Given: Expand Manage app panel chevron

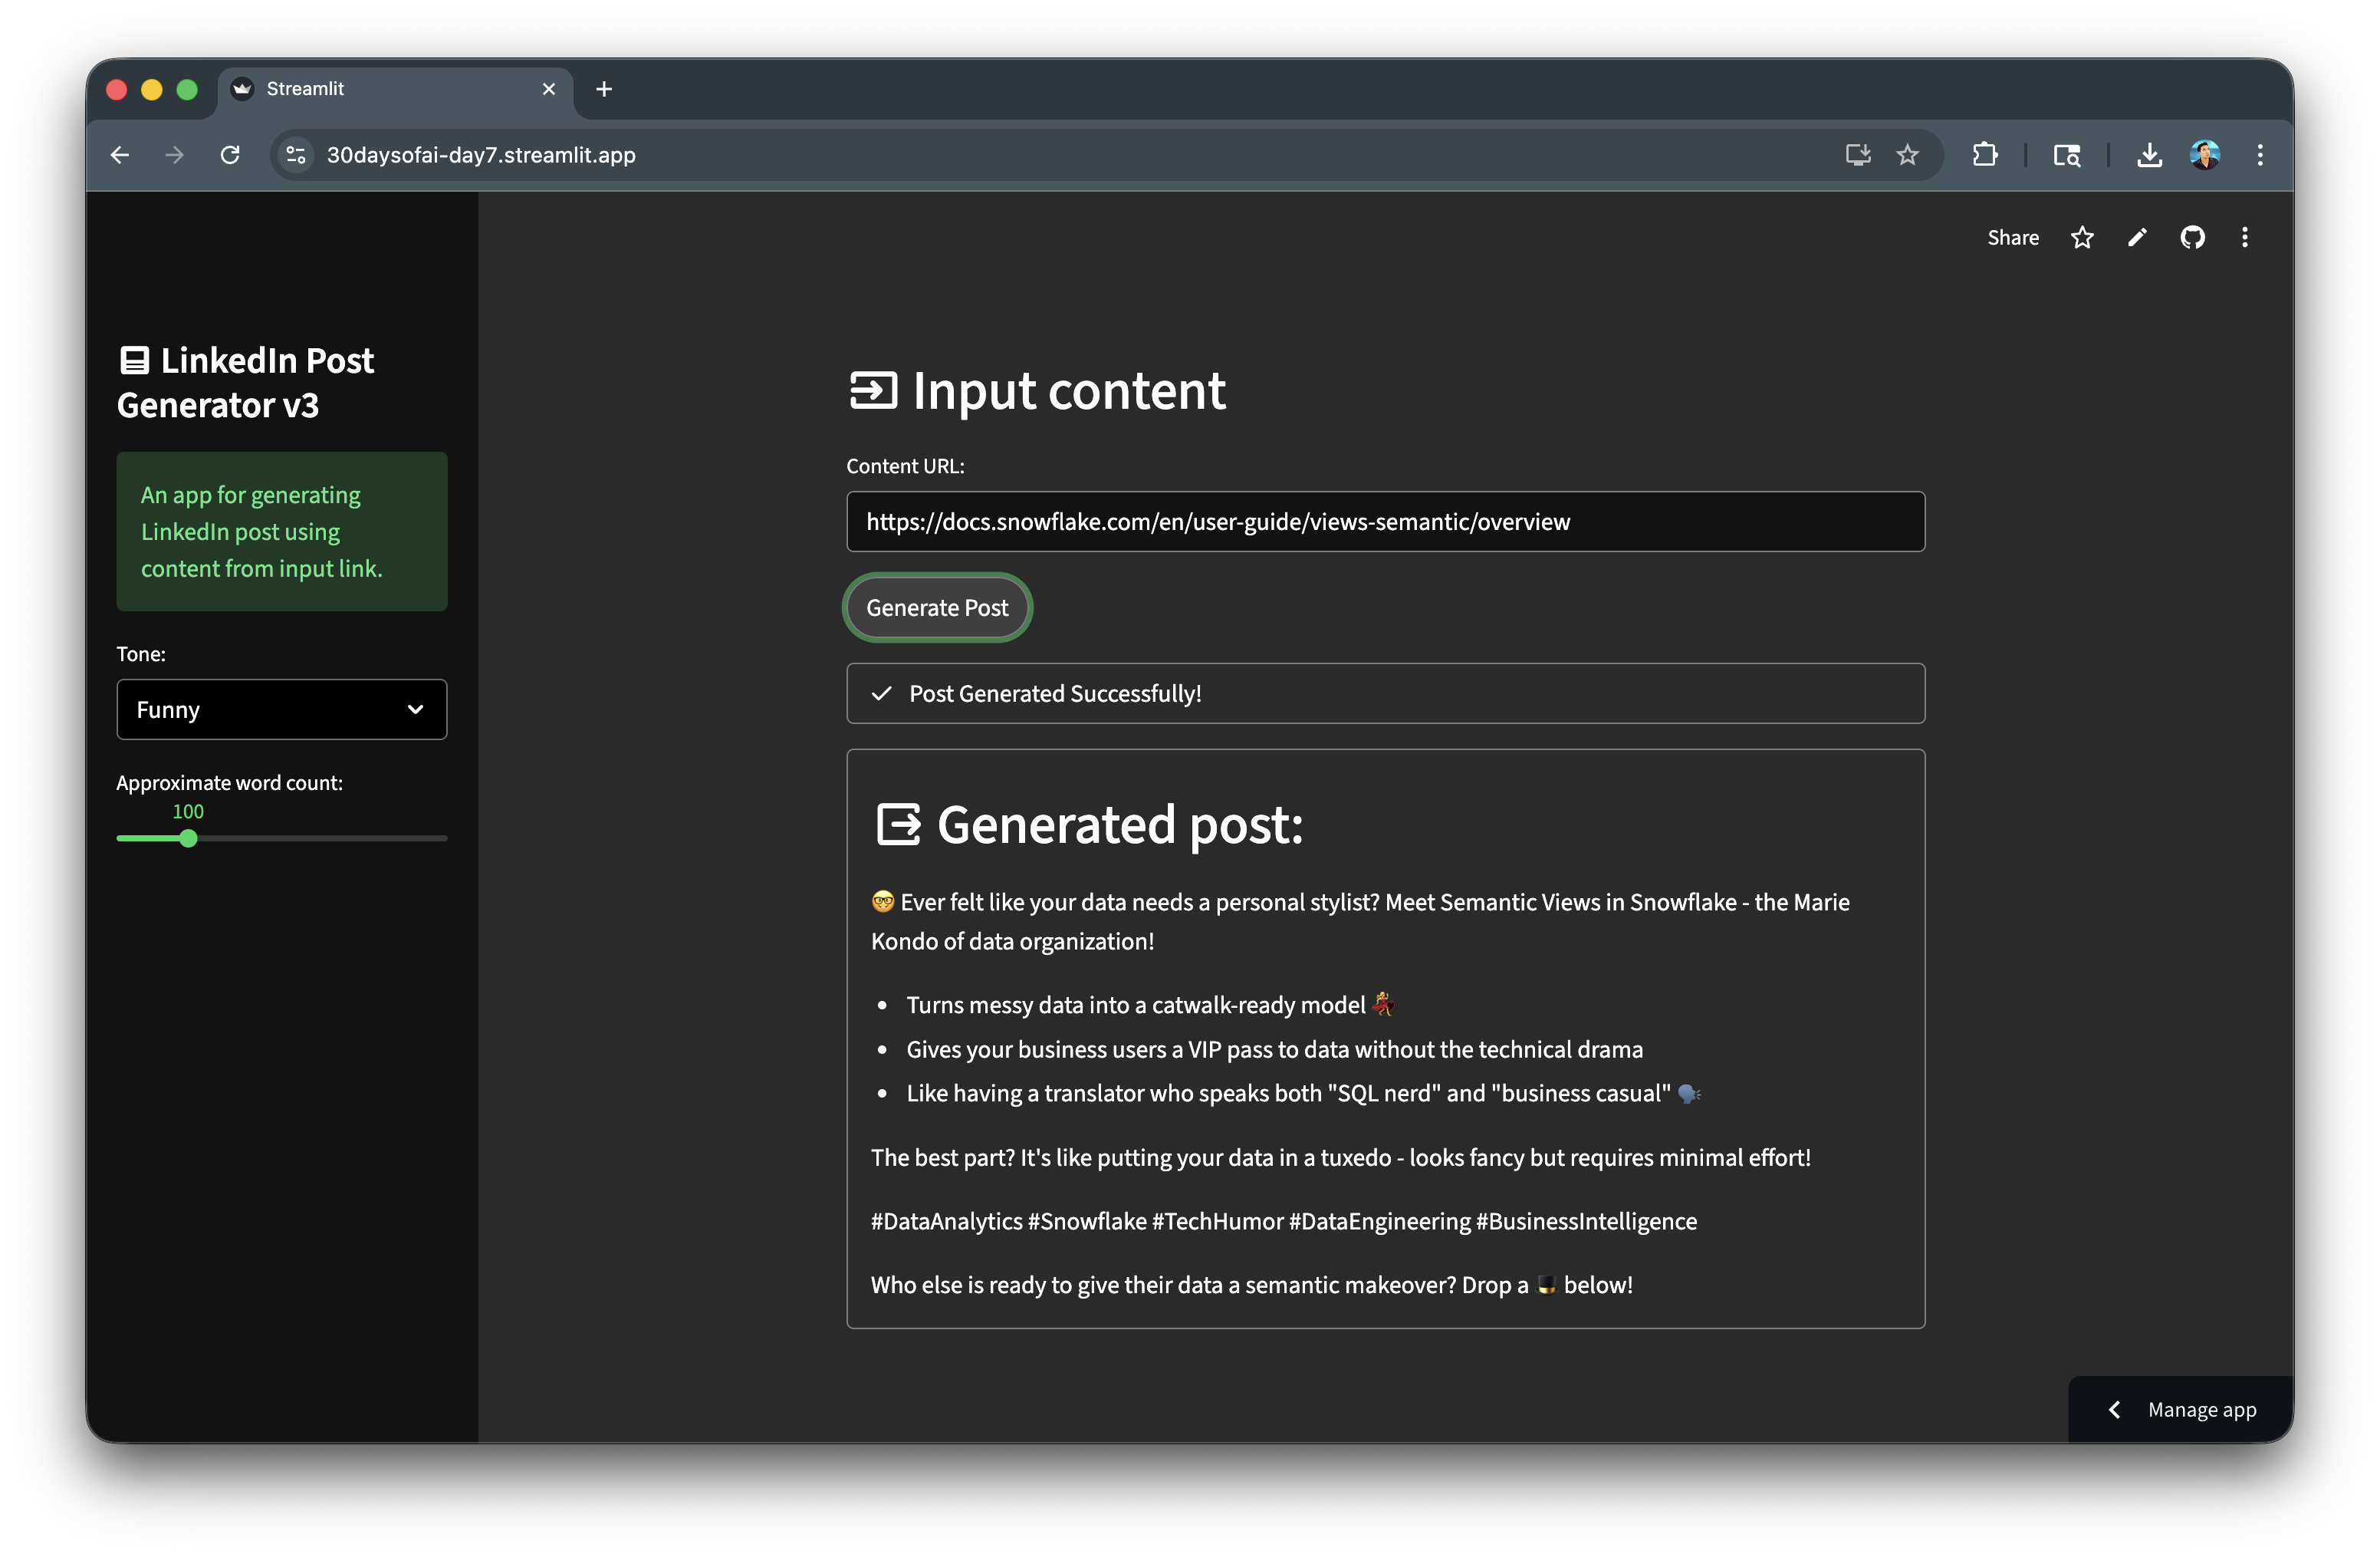Looking at the screenshot, I should [2115, 1410].
